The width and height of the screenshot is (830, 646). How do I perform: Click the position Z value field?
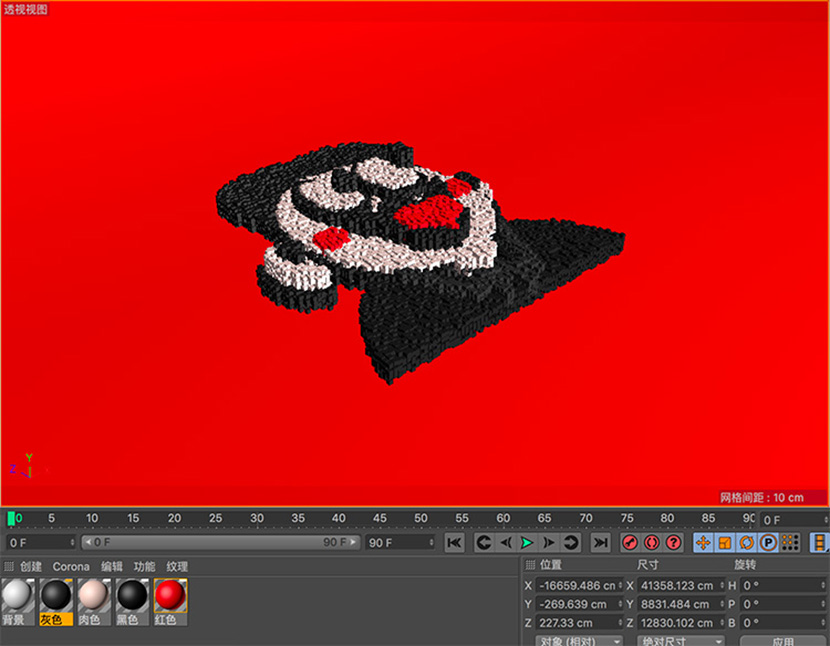pyautogui.click(x=579, y=623)
